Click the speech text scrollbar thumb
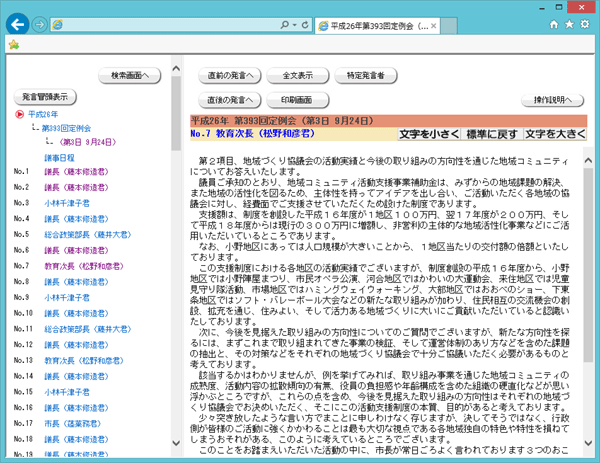This screenshot has width=600, height=463. click(589, 265)
